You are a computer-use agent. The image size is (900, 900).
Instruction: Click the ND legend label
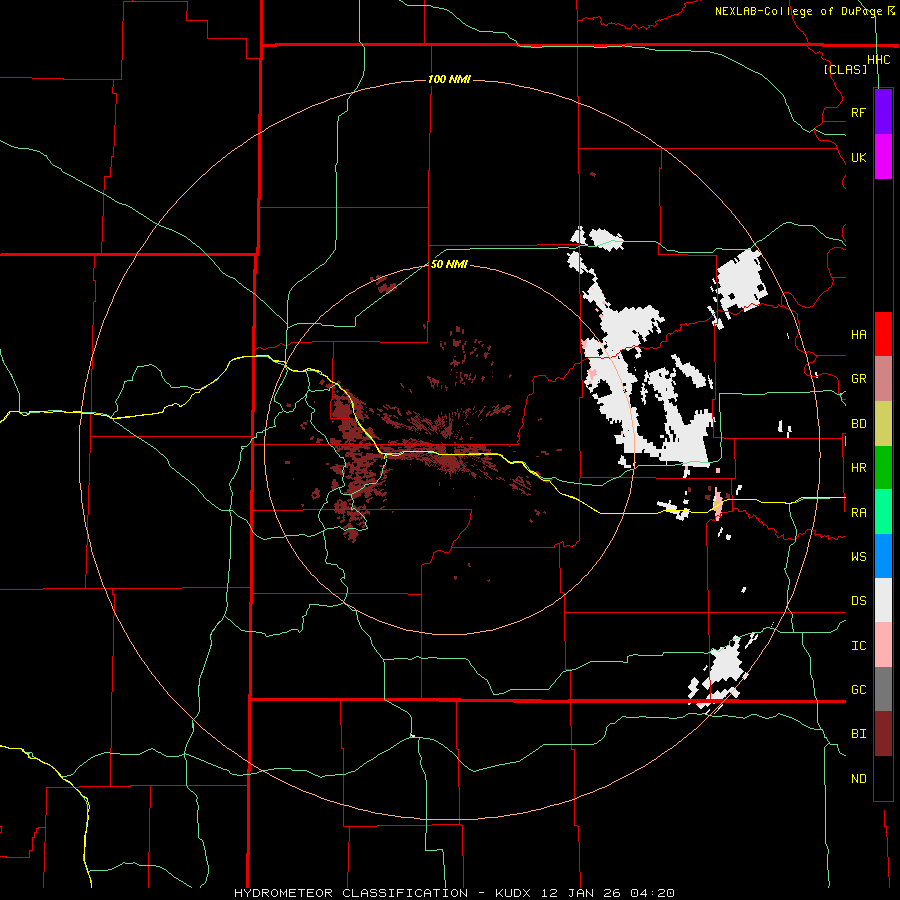[x=858, y=779]
